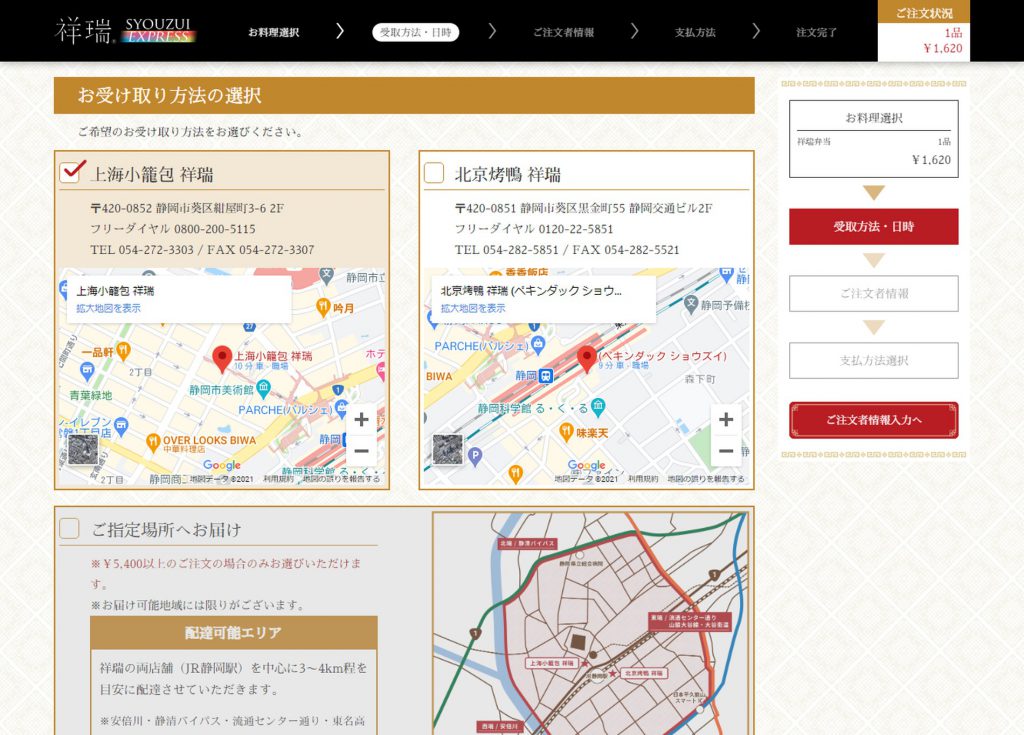Click the 配達可能エリア heading
The width and height of the screenshot is (1024, 735).
click(233, 632)
